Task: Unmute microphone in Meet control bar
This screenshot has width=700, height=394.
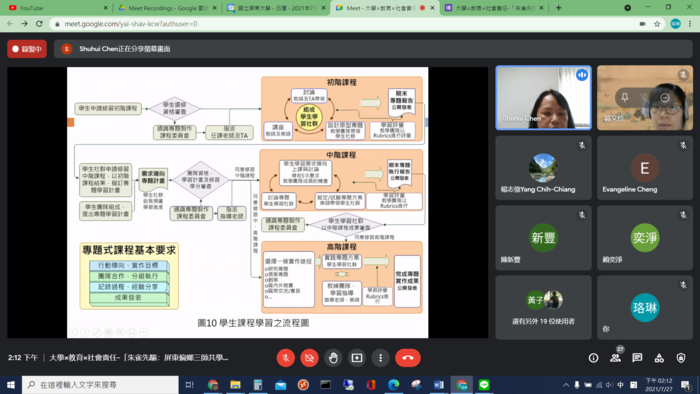Action: pyautogui.click(x=286, y=358)
